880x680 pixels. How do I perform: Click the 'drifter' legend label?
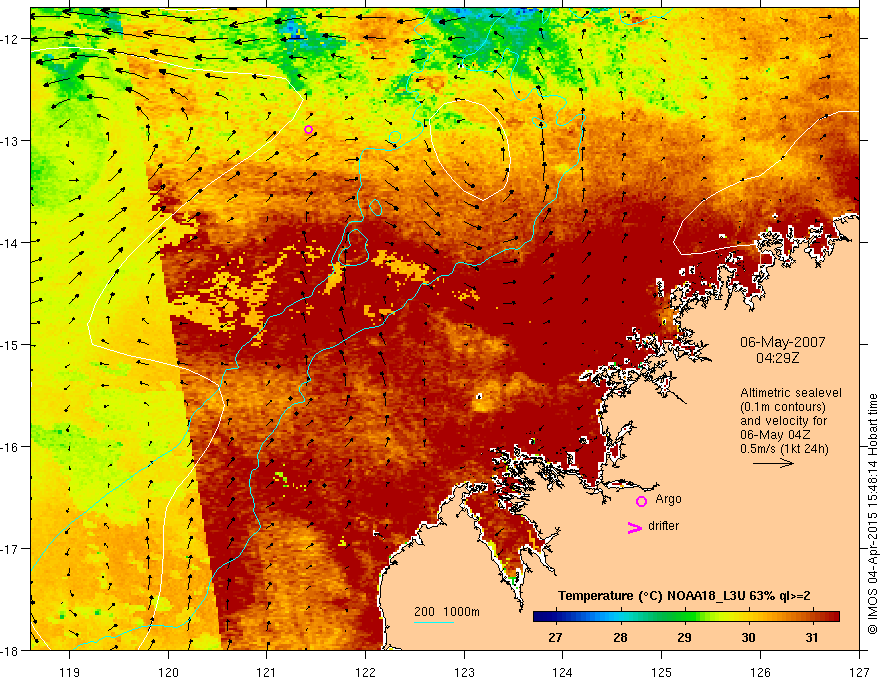[x=663, y=526]
